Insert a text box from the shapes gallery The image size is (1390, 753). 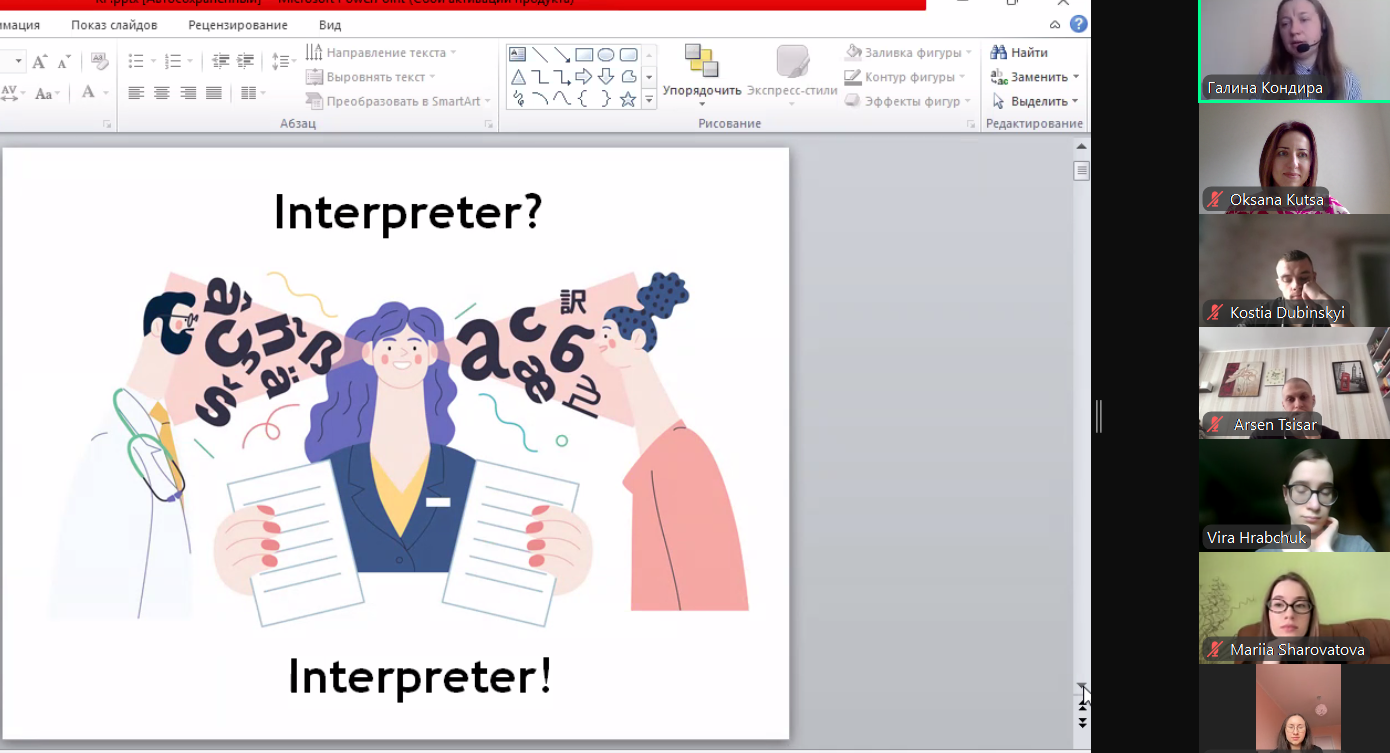pos(518,55)
